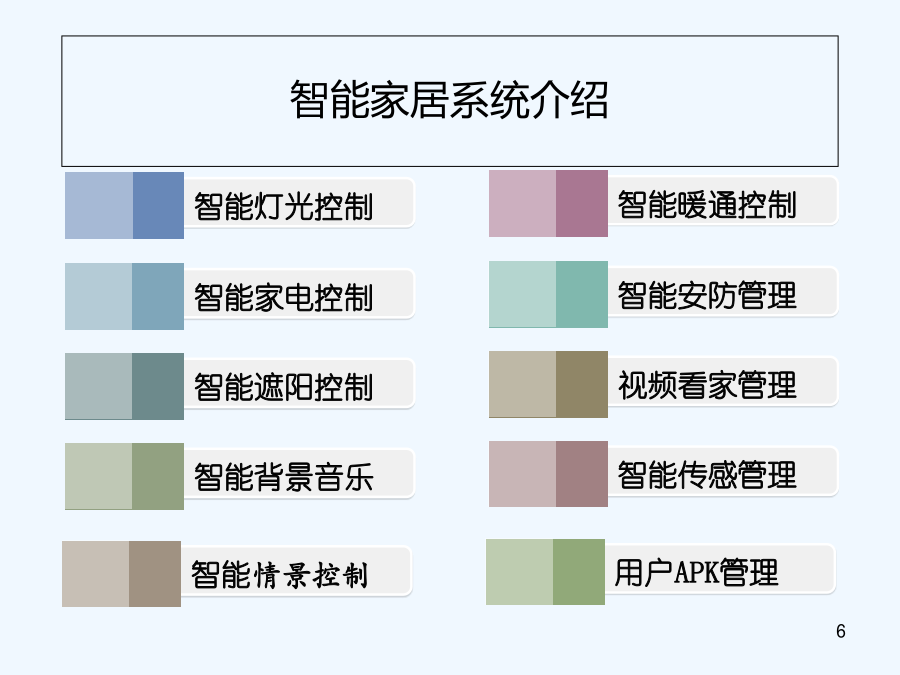Click the olive-brown swatch beside 视频看家管理

coord(548,385)
